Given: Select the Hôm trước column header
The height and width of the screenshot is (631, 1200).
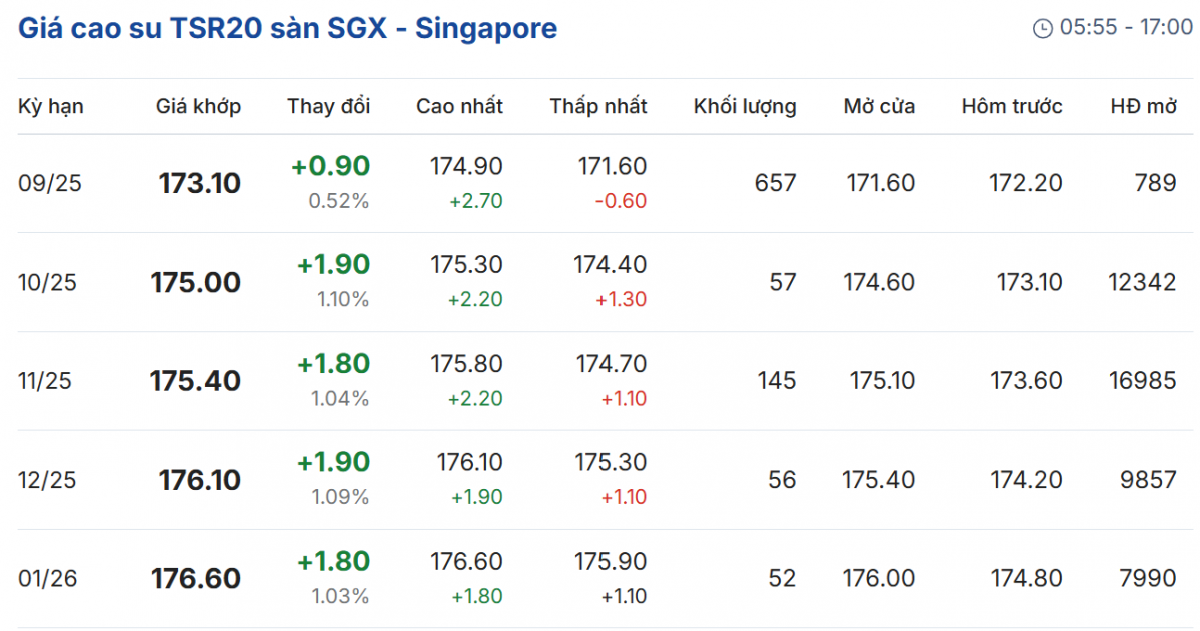Looking at the screenshot, I should coord(1012,106).
